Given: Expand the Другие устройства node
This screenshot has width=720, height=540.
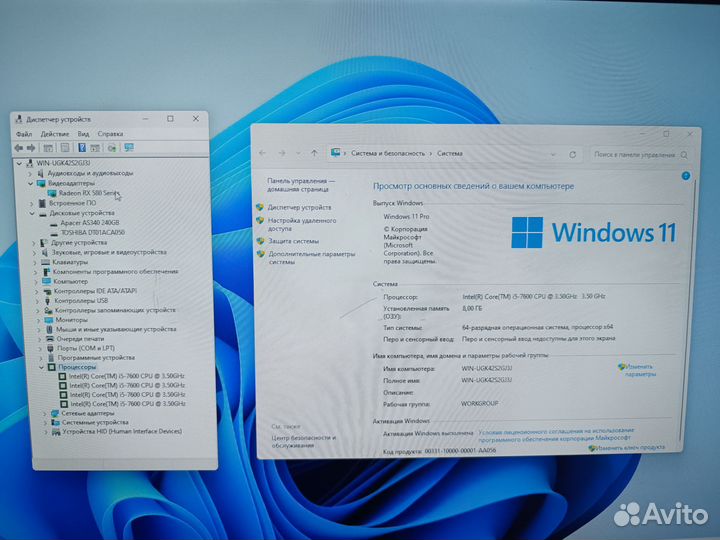Looking at the screenshot, I should 34,243.
